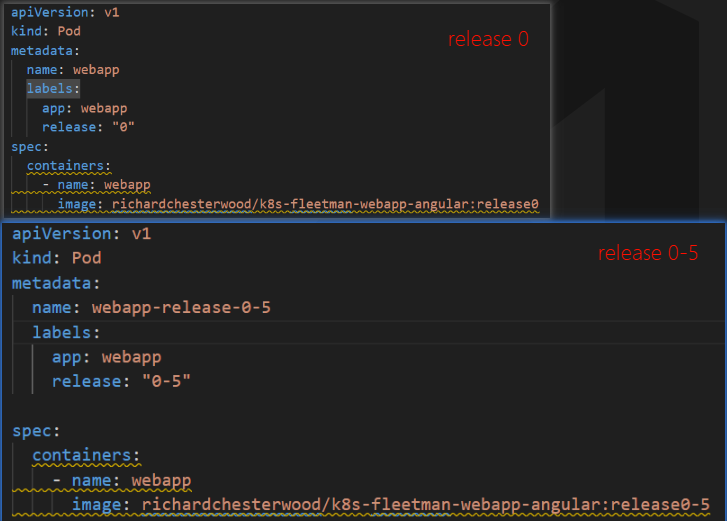Screen dimensions: 727x521
Task: Click 'app: webapp' label in lower file
Action: (107, 357)
